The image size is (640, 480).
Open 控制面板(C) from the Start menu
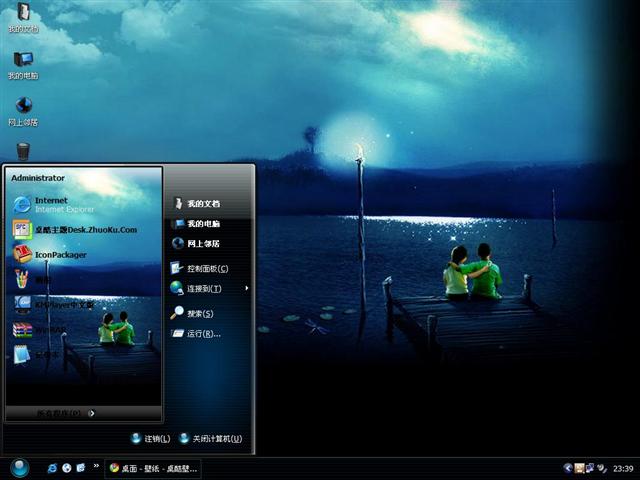point(207,268)
